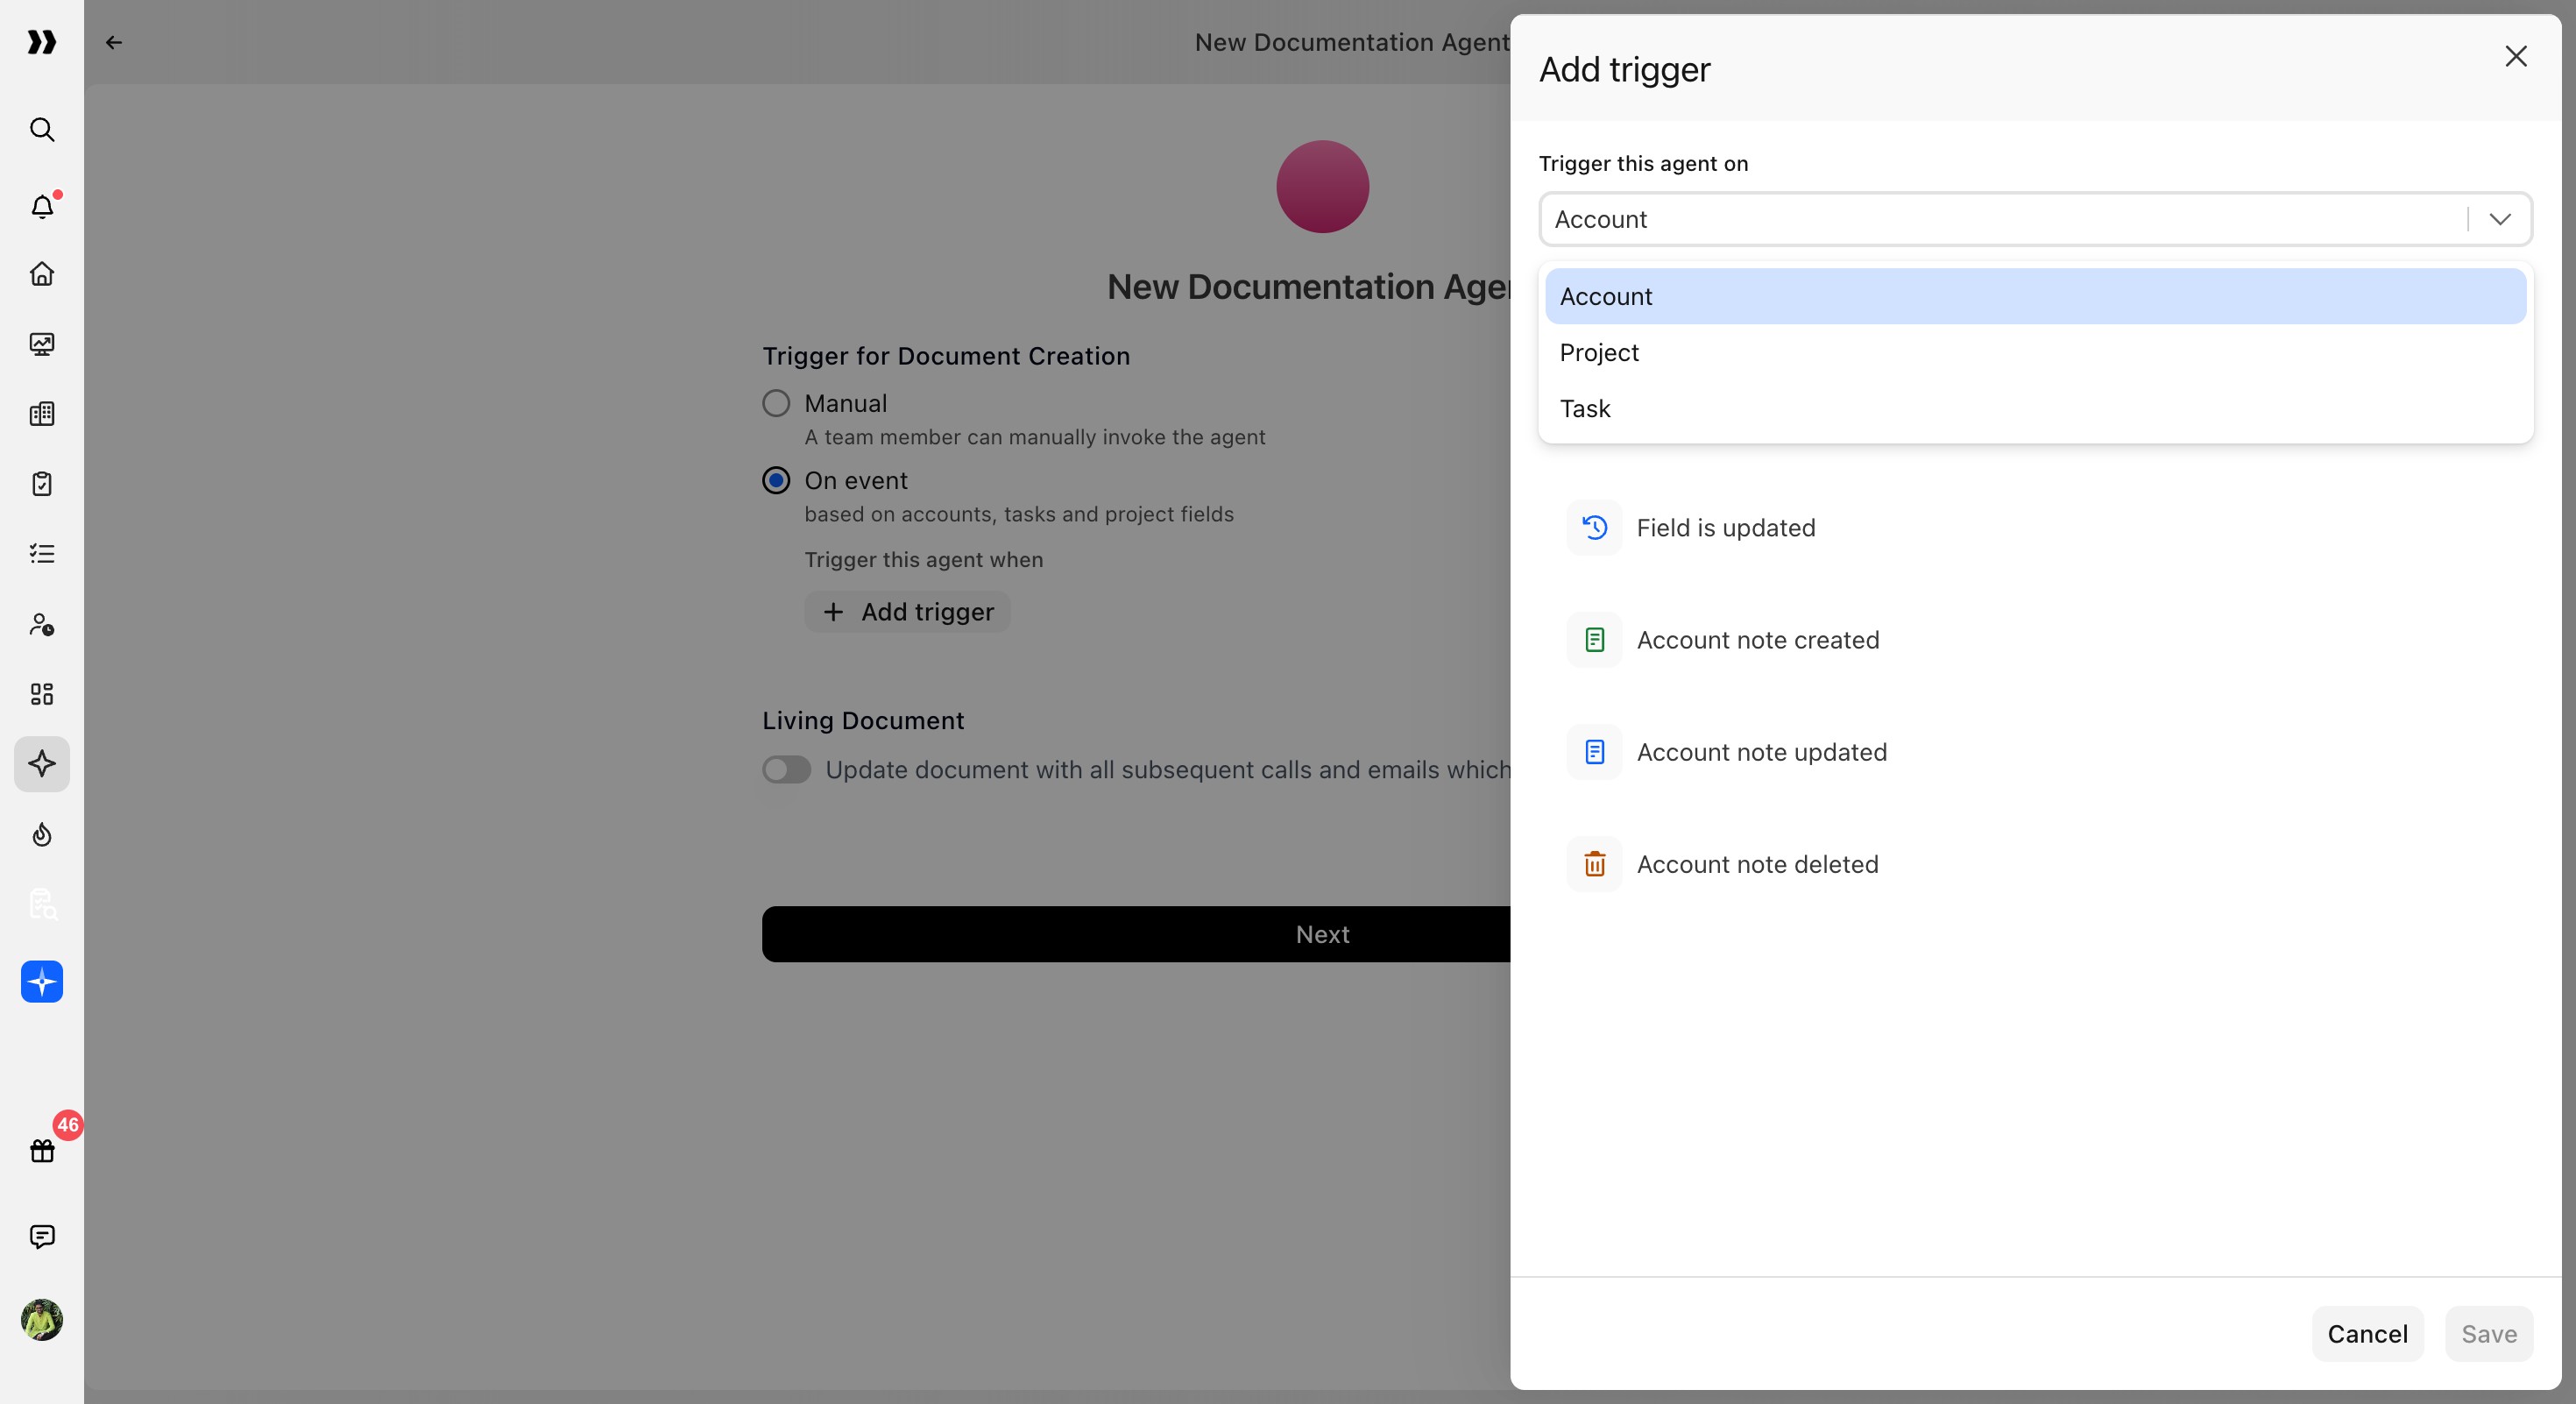The image size is (2576, 1404).
Task: Open the gift icon with 46 badge
Action: pyautogui.click(x=42, y=1150)
